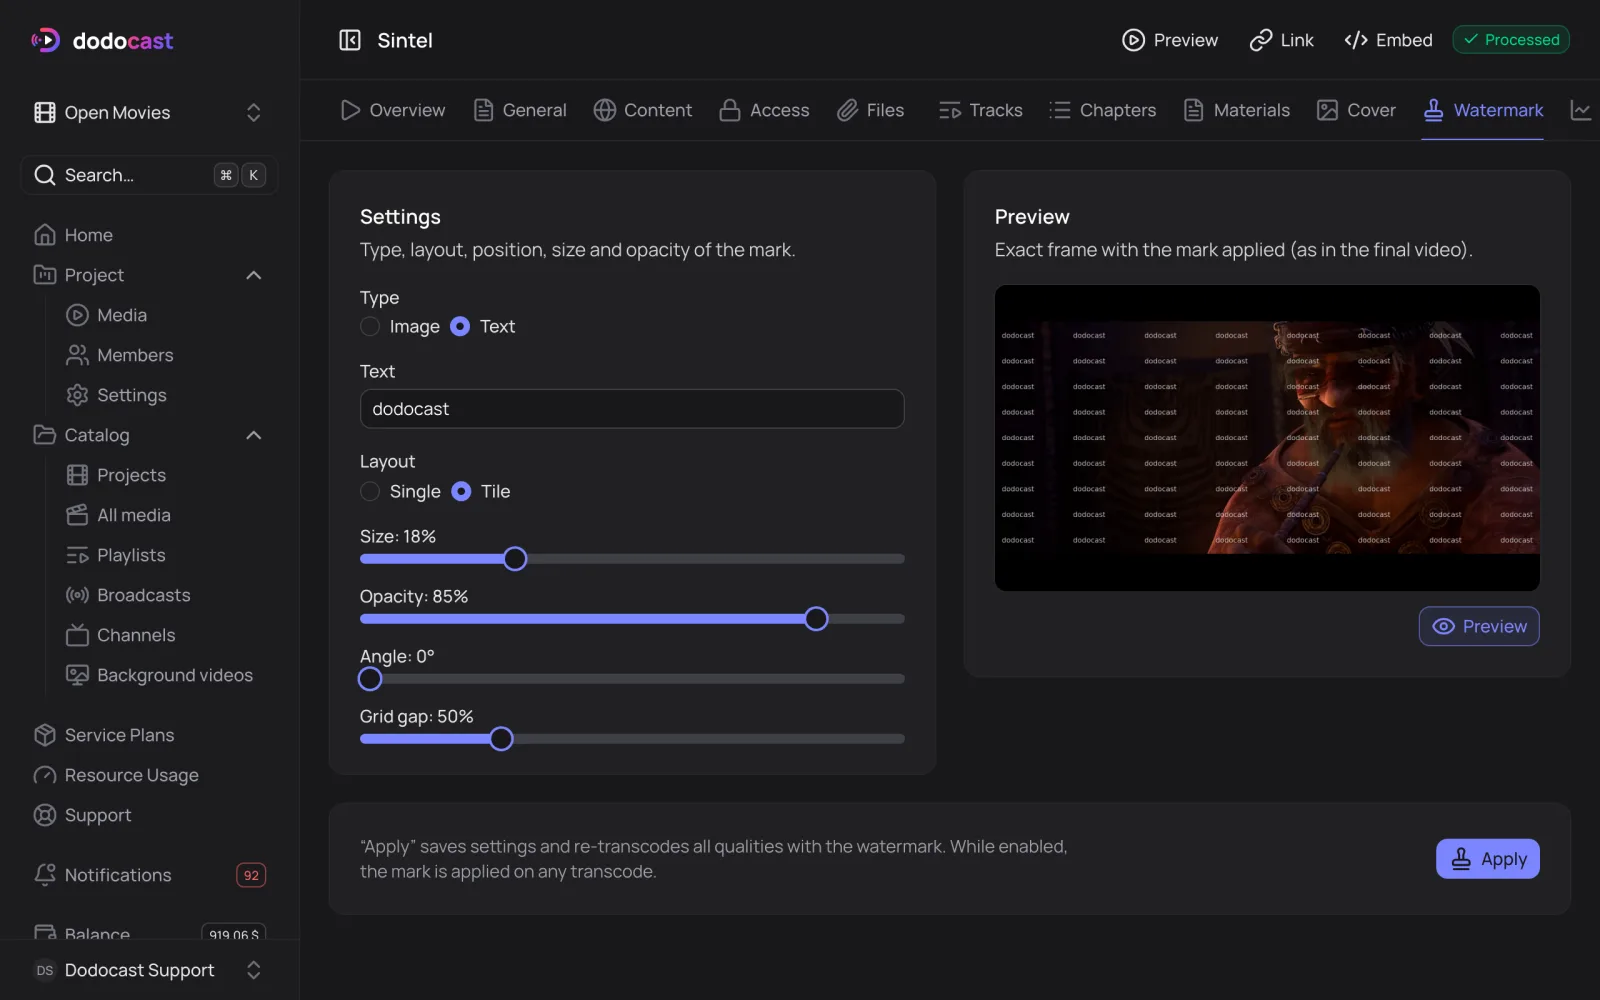Image resolution: width=1600 pixels, height=1000 pixels.
Task: Click the Size slider handle
Action: 515,559
